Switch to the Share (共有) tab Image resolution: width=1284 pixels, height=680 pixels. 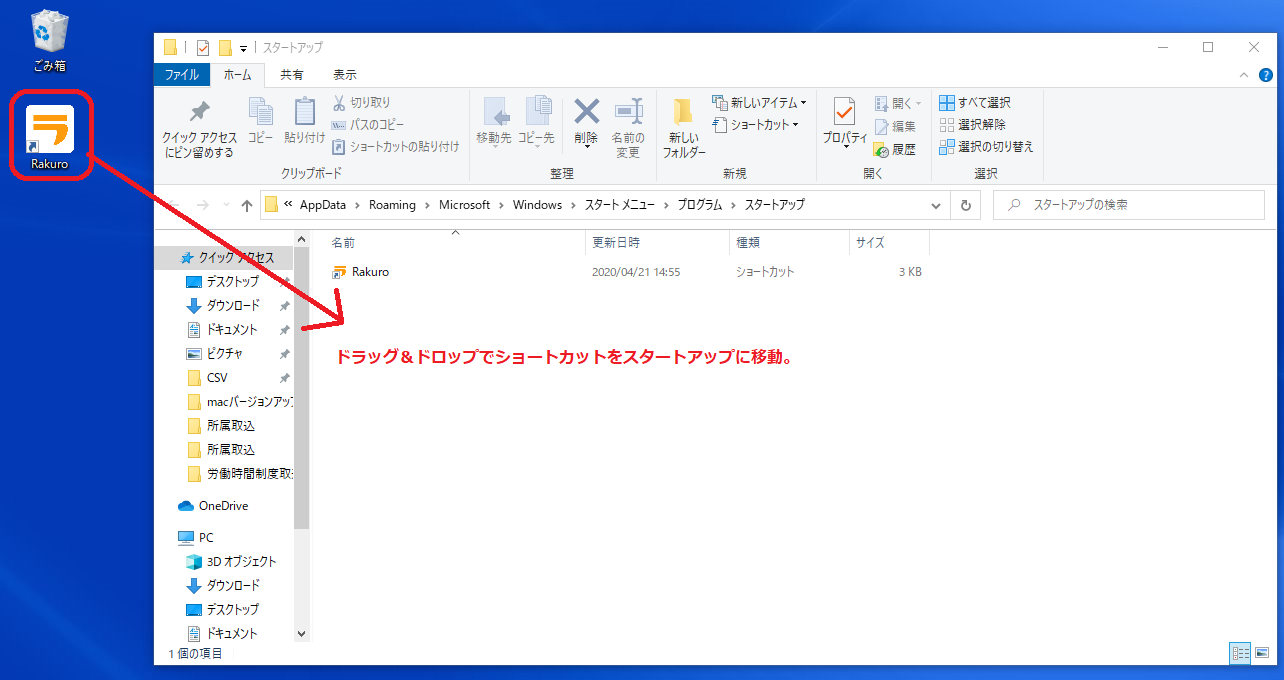pyautogui.click(x=292, y=75)
